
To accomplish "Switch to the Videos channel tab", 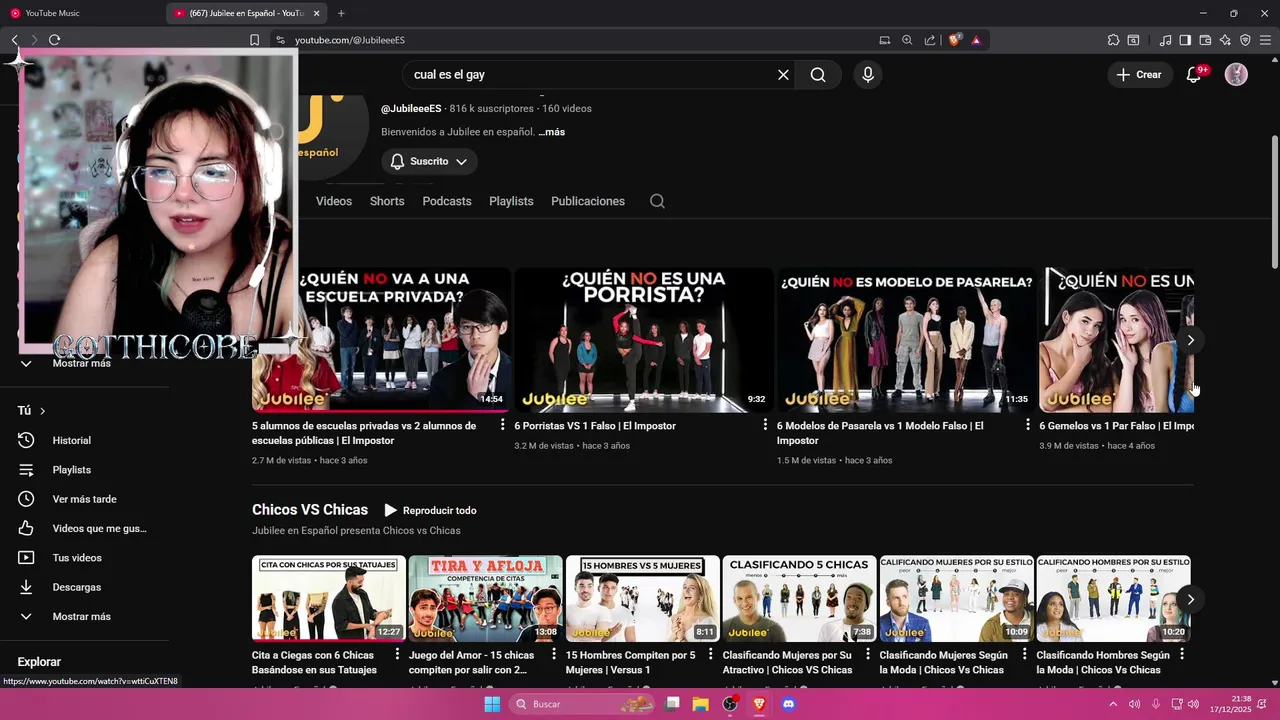I will coord(334,201).
